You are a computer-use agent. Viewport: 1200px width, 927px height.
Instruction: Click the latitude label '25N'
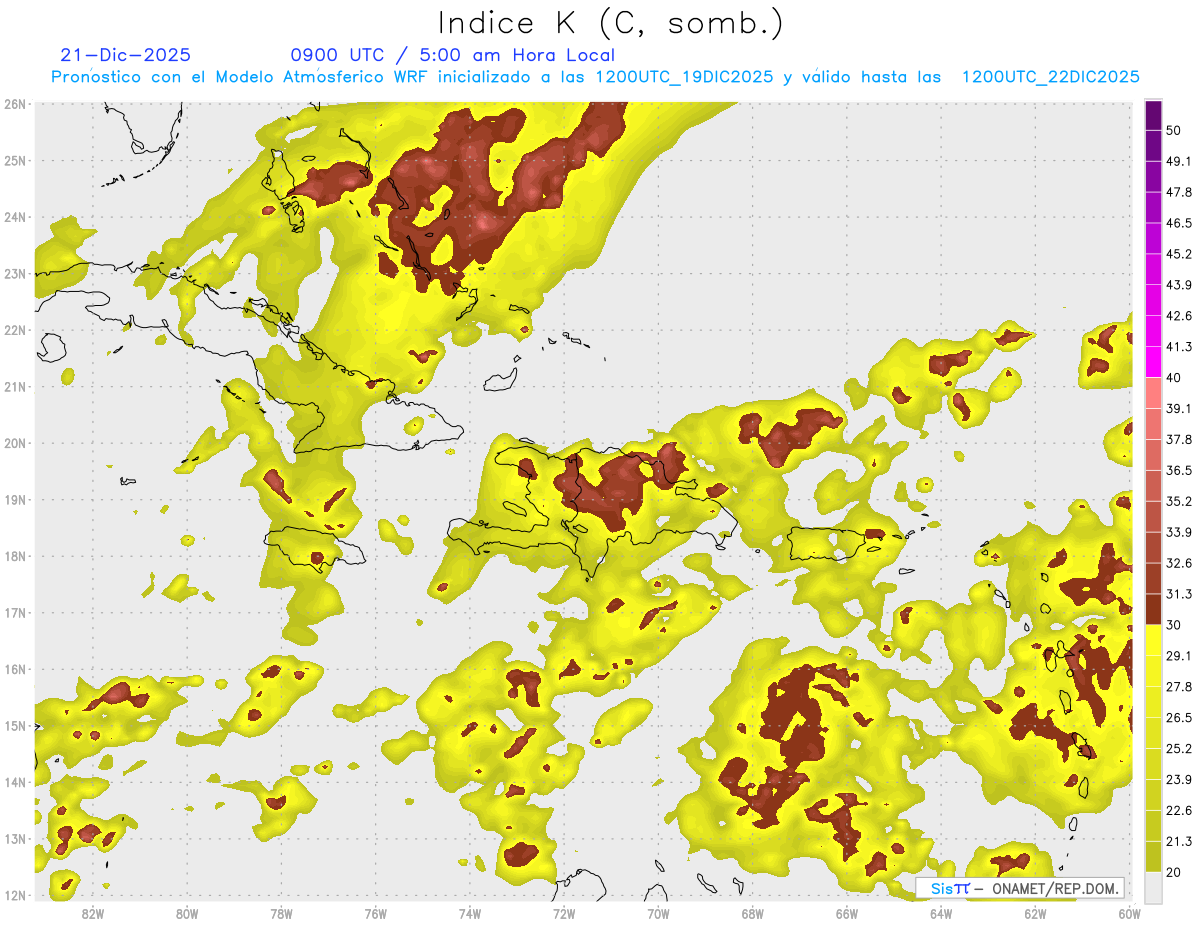[14, 161]
